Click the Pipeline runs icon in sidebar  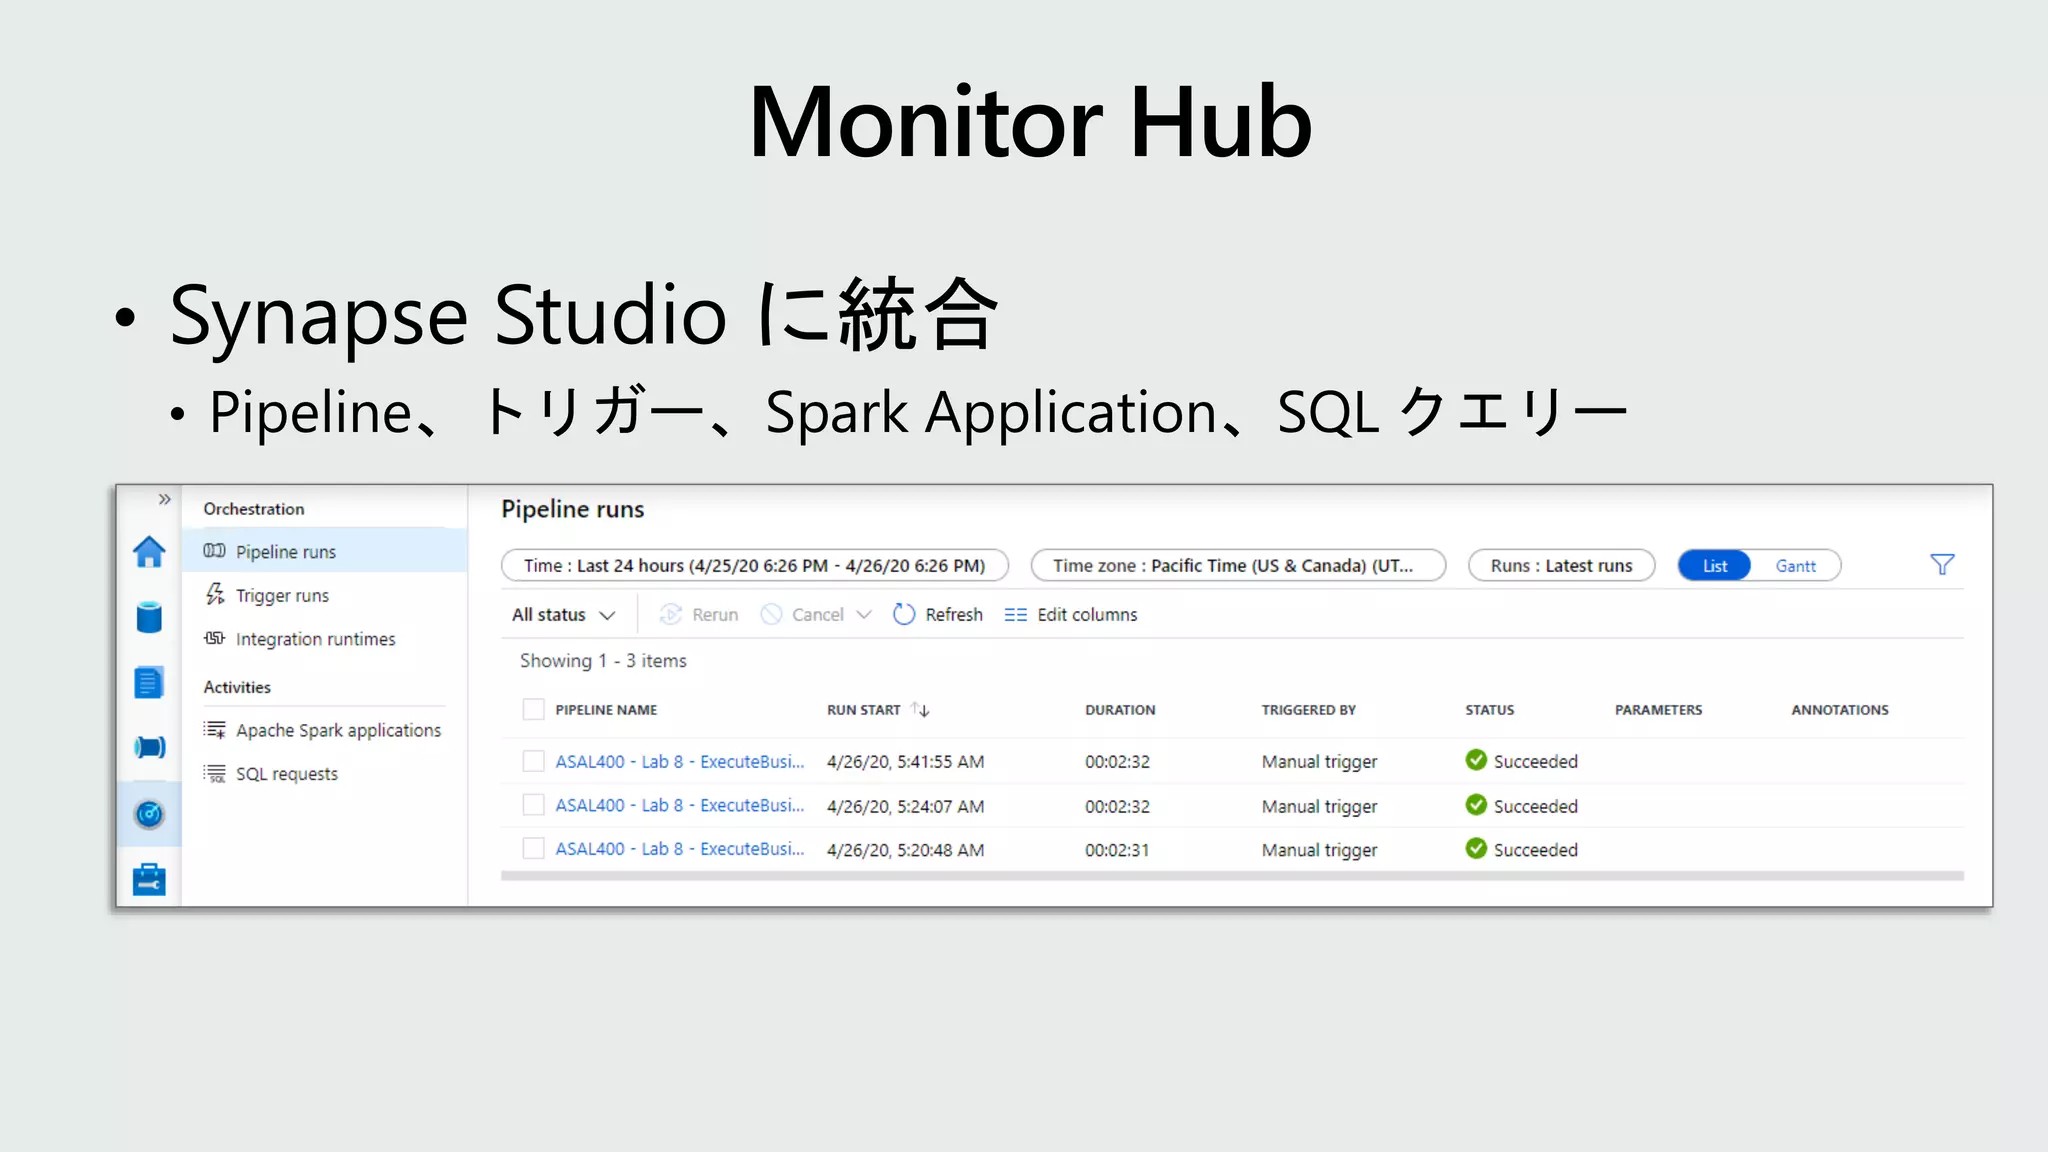214,551
